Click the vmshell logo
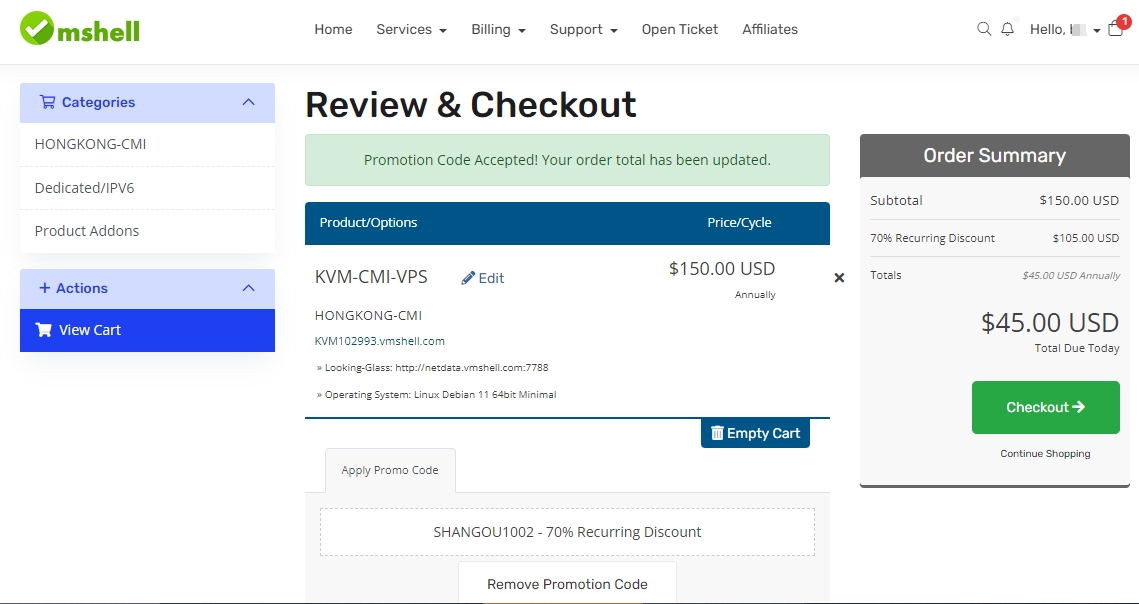Viewport: 1139px width, 604px height. tap(80, 29)
